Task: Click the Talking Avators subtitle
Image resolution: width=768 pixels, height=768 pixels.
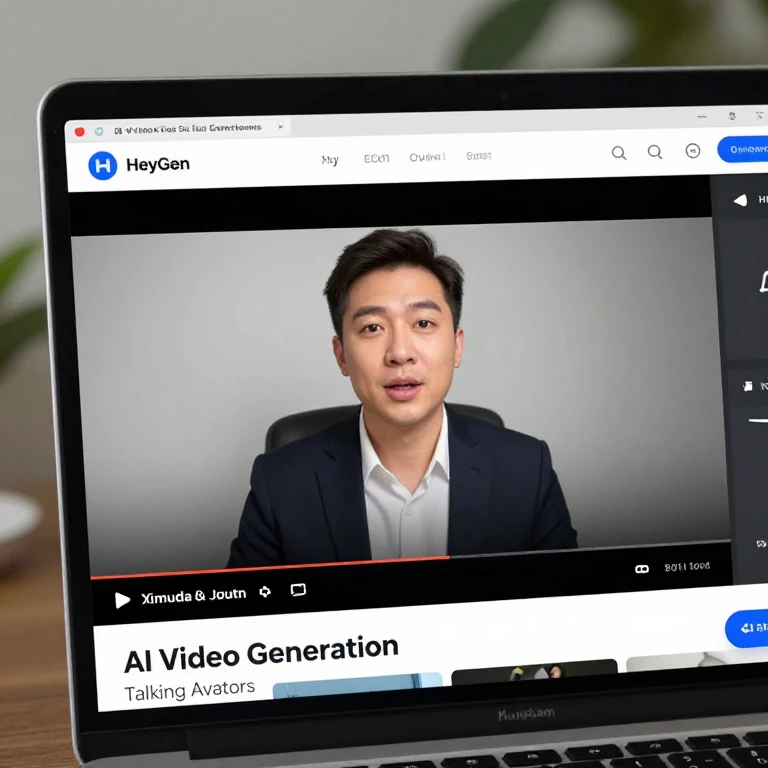Action: tap(190, 690)
